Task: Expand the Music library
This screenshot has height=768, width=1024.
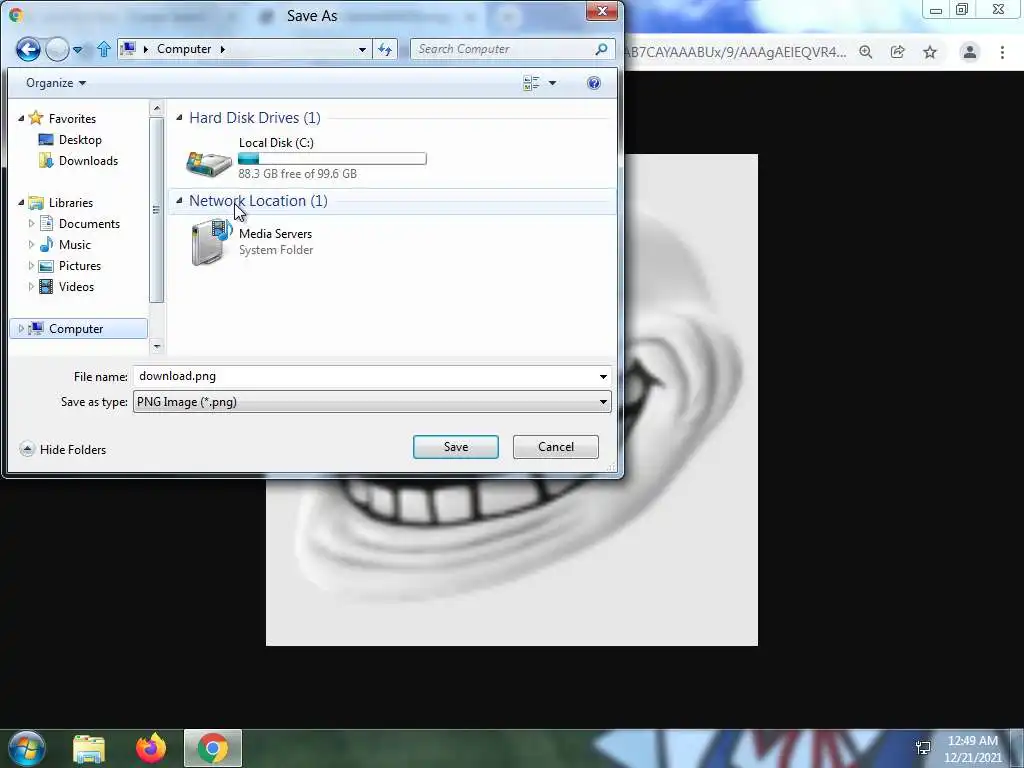Action: pos(31,244)
